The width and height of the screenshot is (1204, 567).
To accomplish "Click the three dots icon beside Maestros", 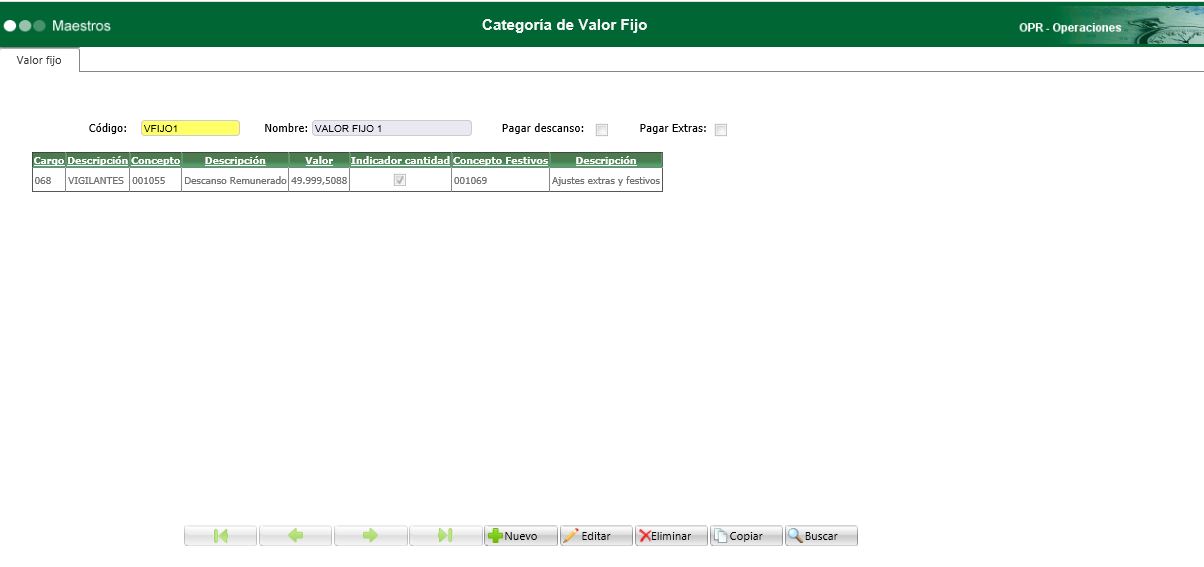I will [x=25, y=26].
